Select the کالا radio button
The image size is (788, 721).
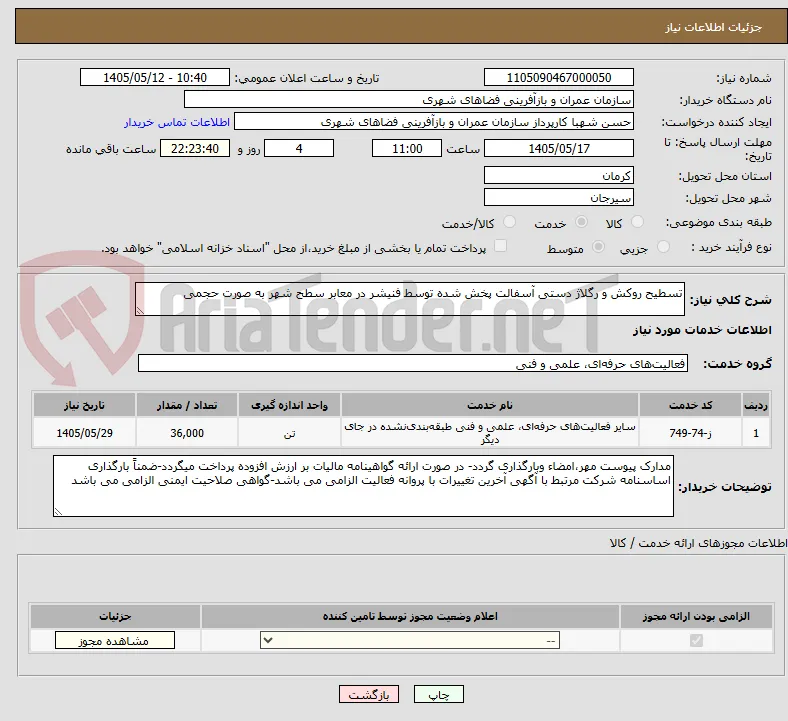(637, 222)
